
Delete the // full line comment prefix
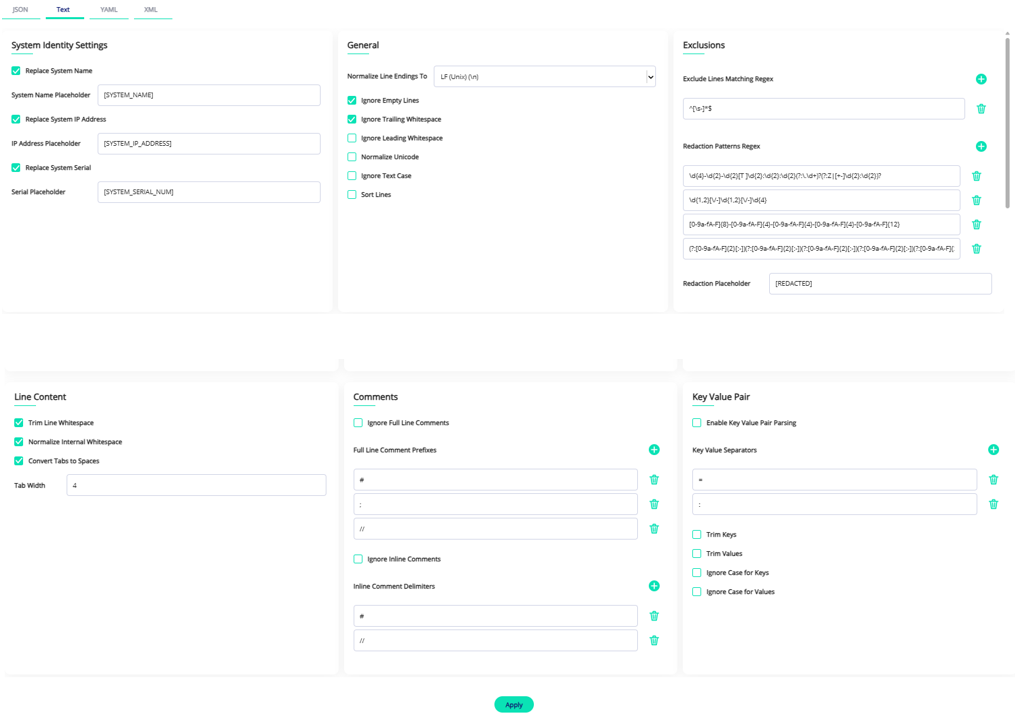pyautogui.click(x=654, y=529)
